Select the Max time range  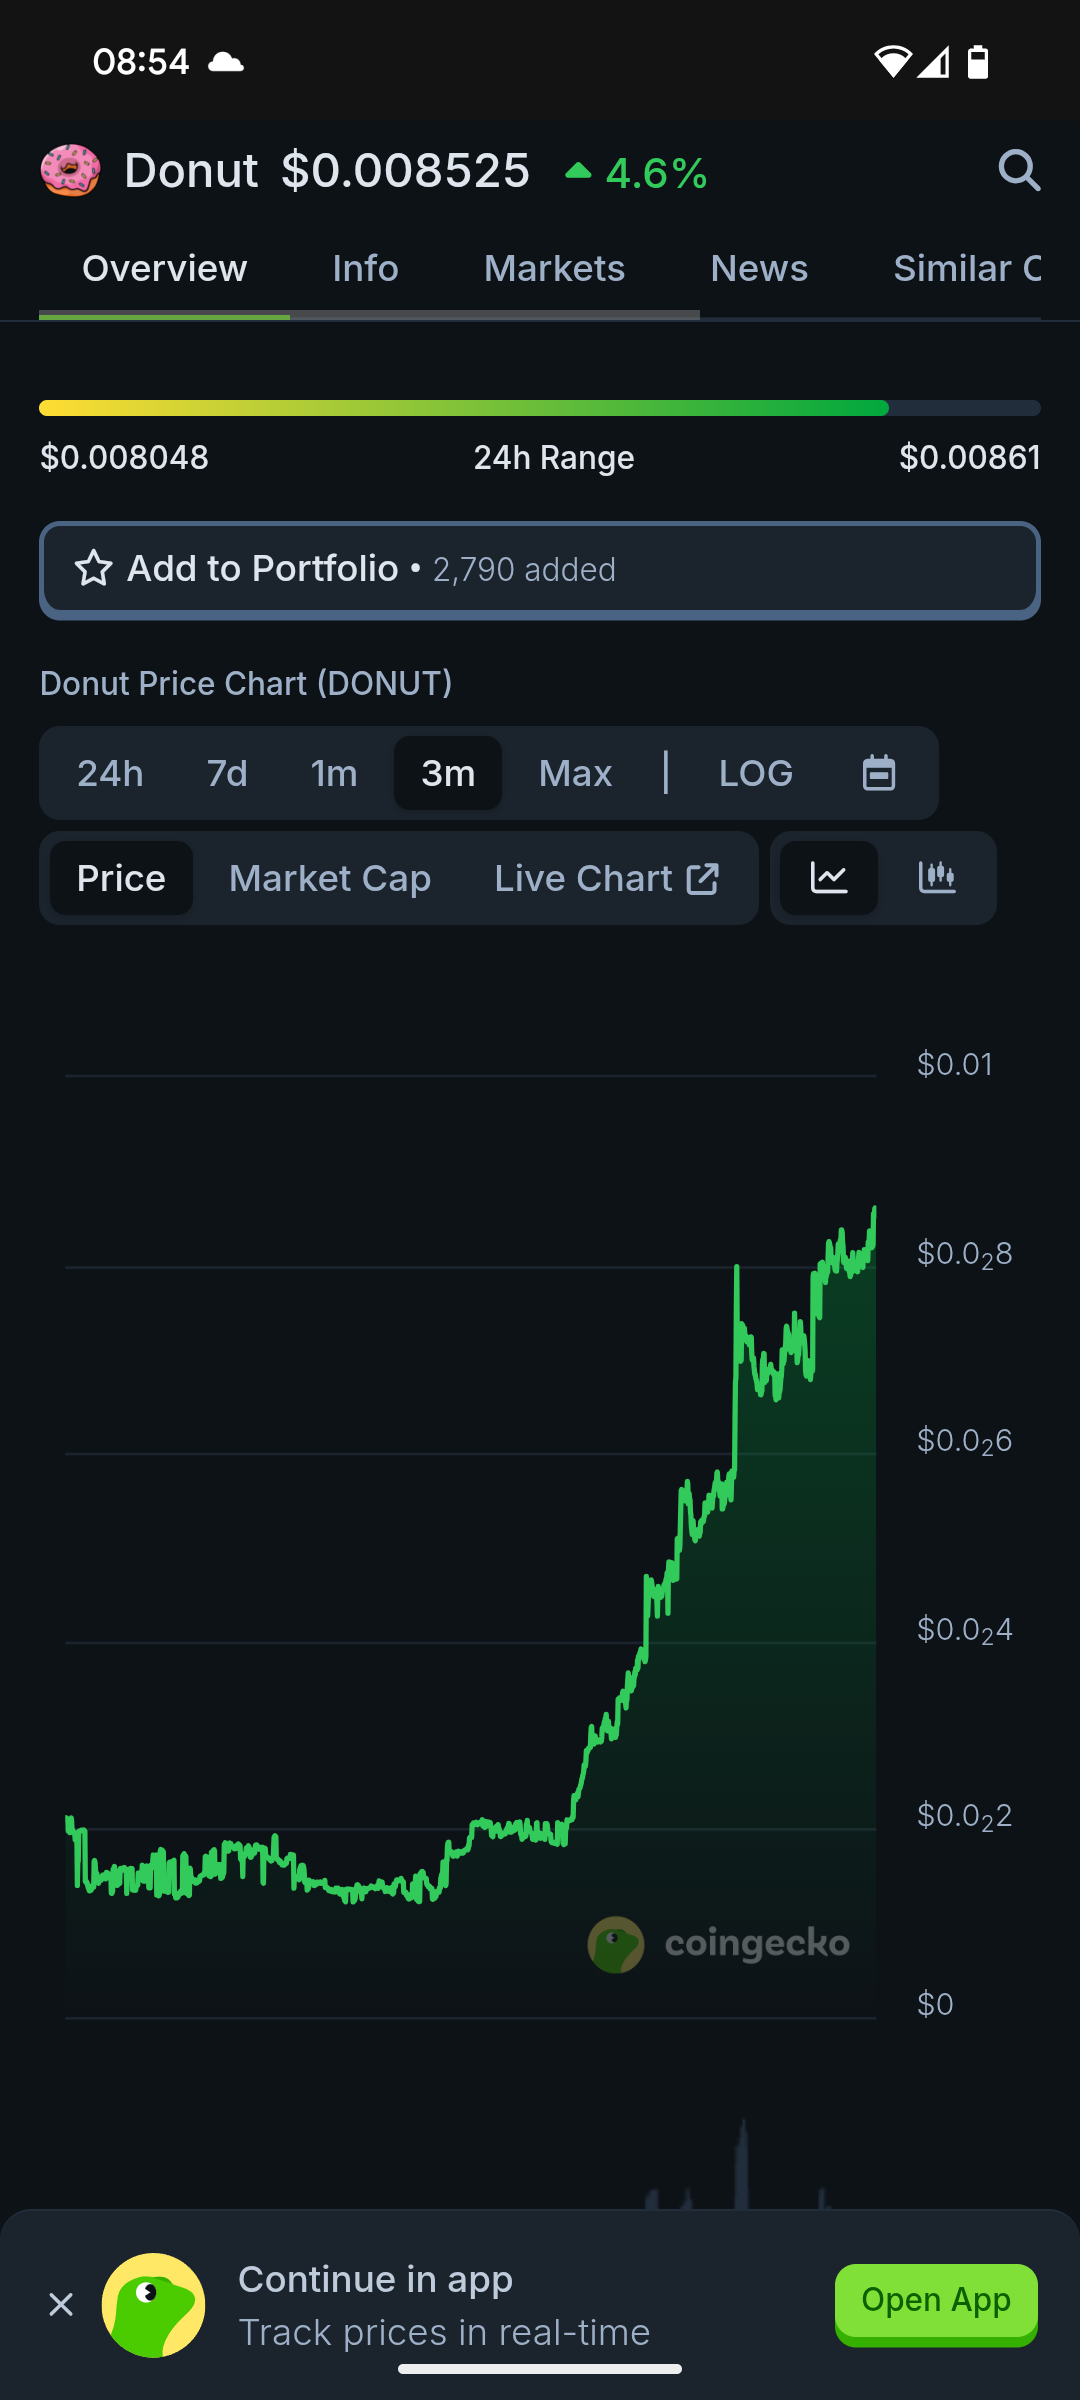click(575, 773)
